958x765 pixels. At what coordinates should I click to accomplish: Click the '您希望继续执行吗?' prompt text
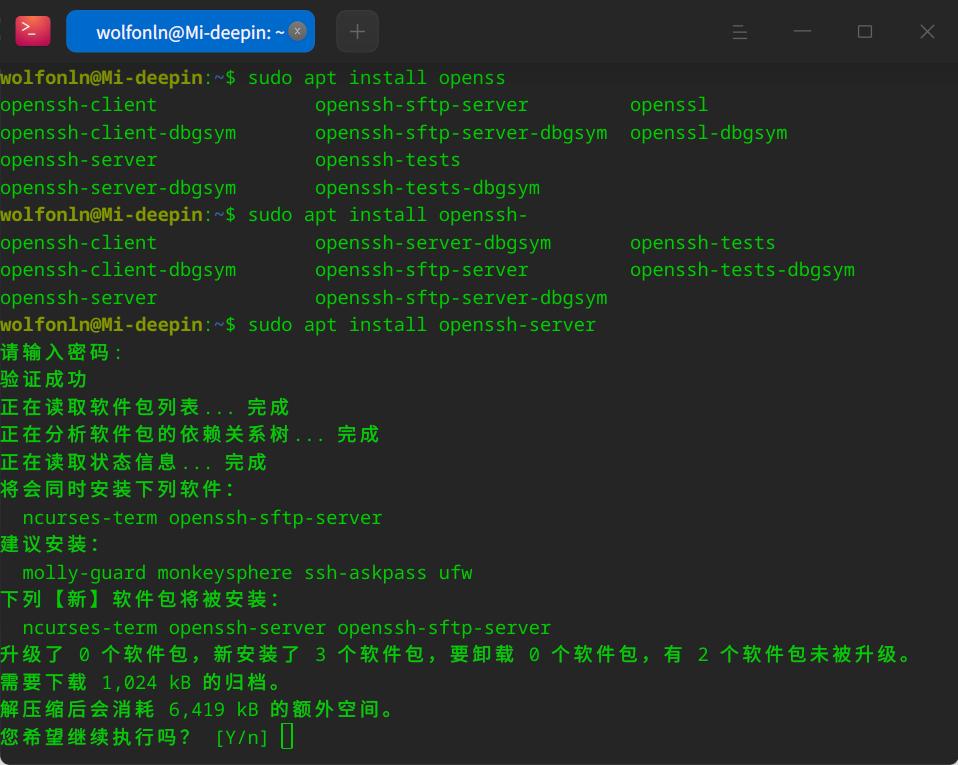tap(97, 737)
